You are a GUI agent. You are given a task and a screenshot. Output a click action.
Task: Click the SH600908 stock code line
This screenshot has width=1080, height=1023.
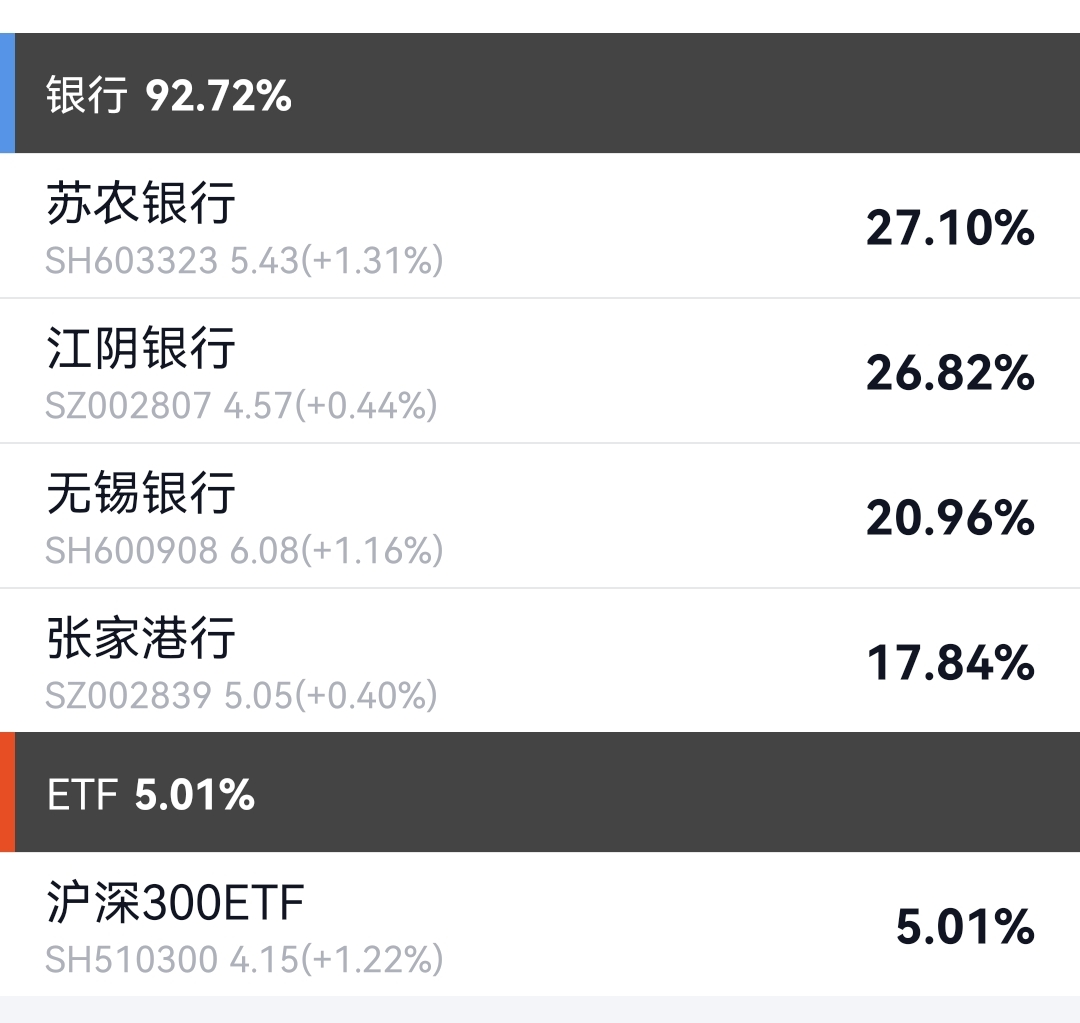pyautogui.click(x=244, y=551)
